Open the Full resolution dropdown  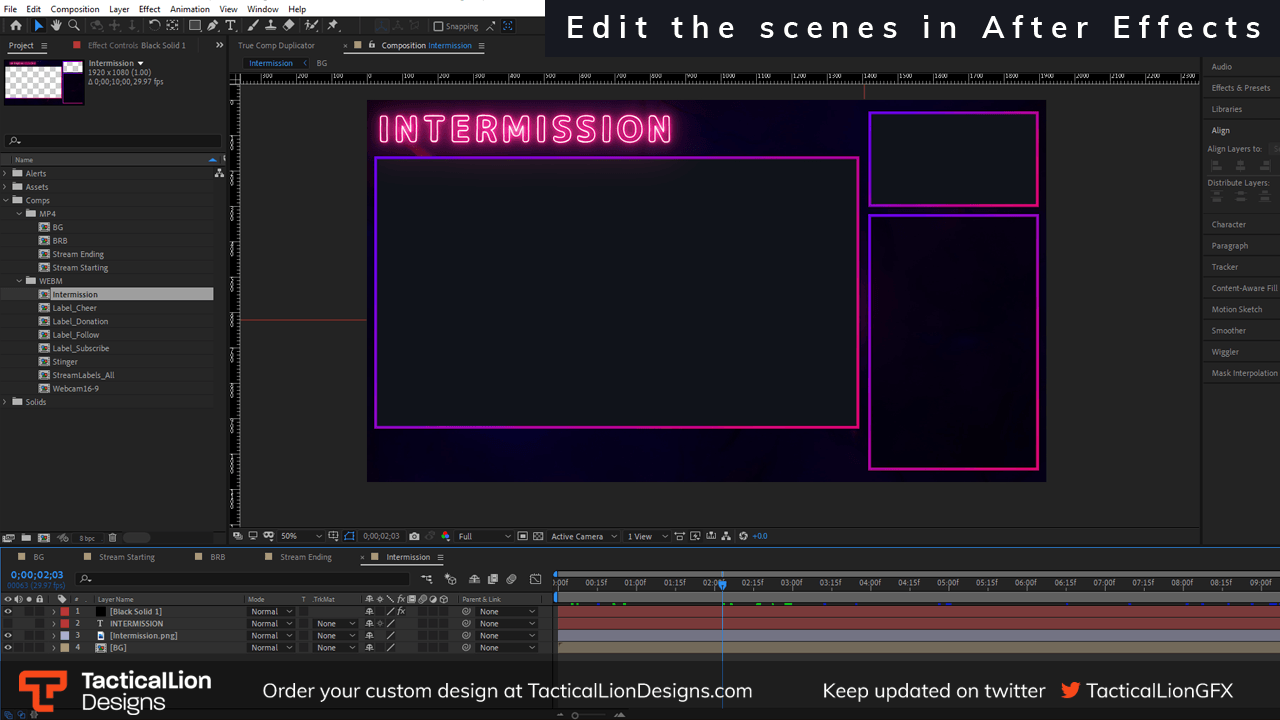[485, 536]
